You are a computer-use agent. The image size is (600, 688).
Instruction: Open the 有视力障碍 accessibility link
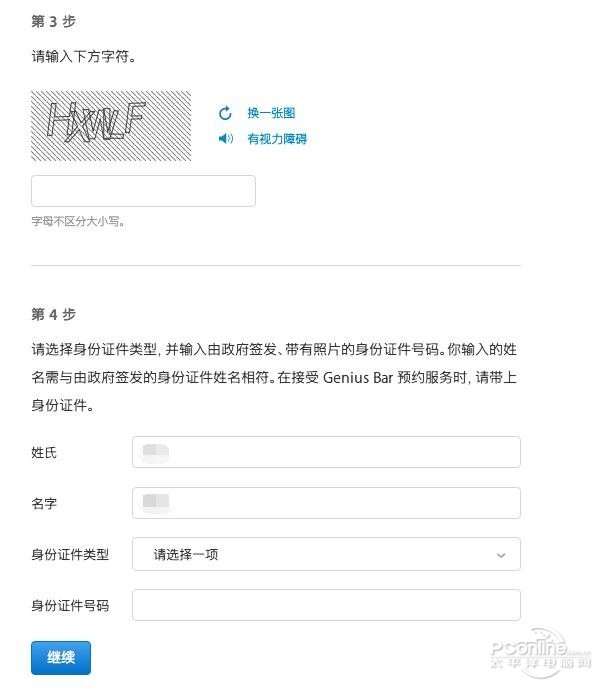[277, 139]
